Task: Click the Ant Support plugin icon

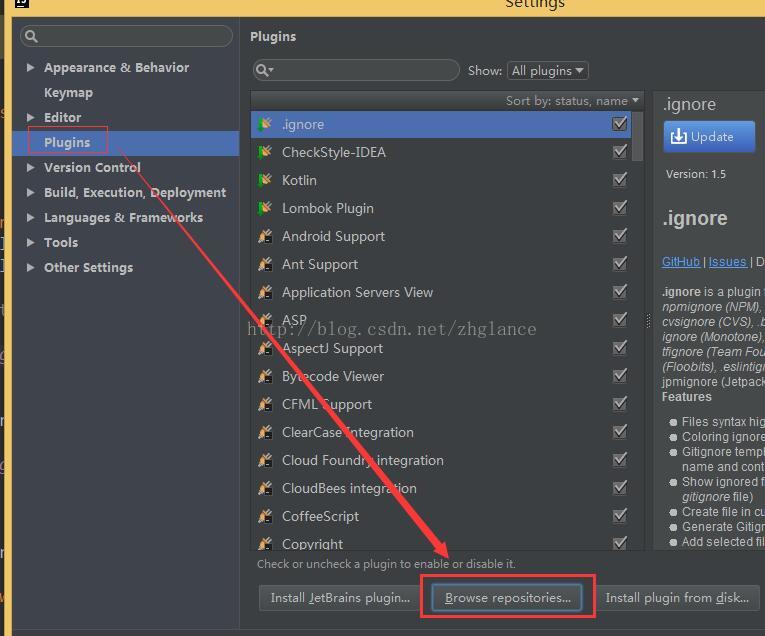Action: coord(265,264)
